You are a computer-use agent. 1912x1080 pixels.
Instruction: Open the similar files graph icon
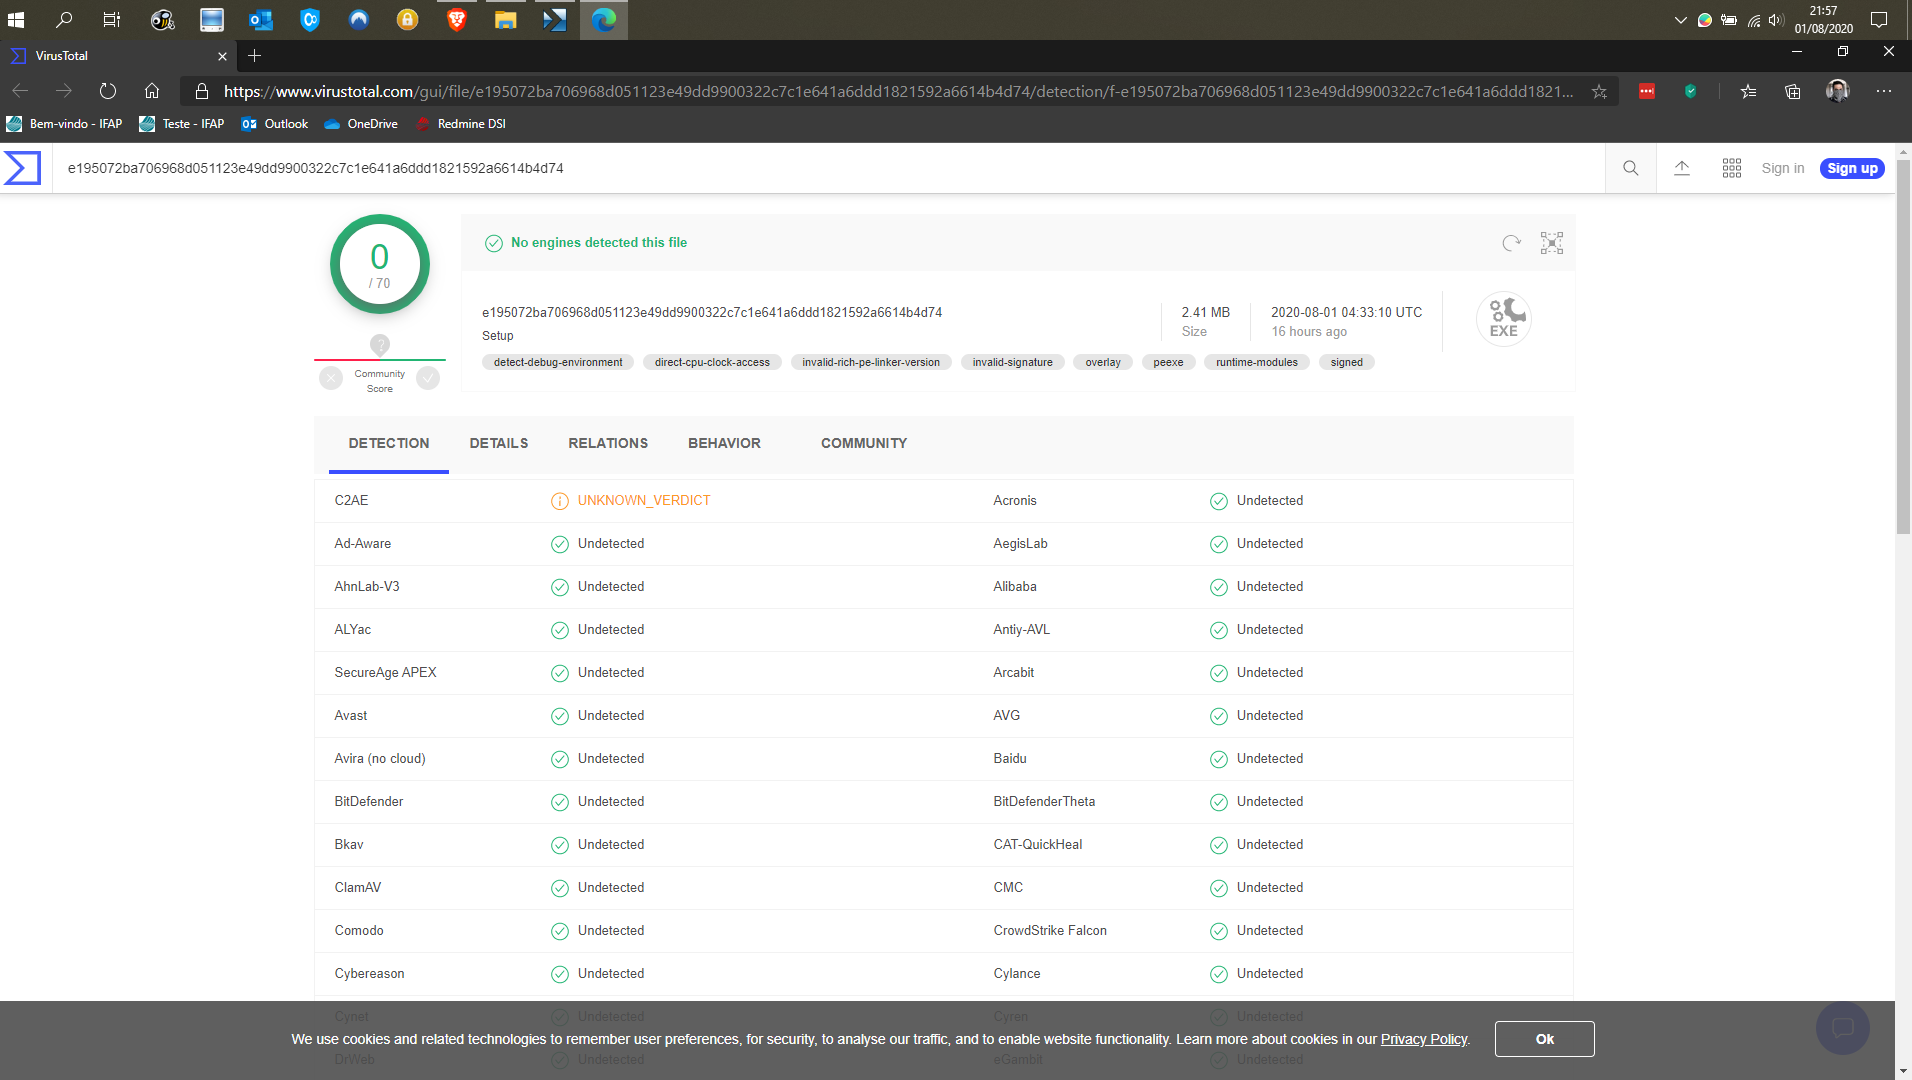1551,243
